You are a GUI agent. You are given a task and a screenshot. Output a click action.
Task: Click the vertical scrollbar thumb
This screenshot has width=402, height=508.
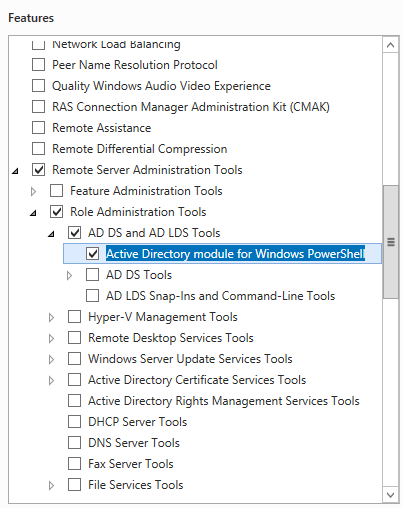[x=391, y=242]
